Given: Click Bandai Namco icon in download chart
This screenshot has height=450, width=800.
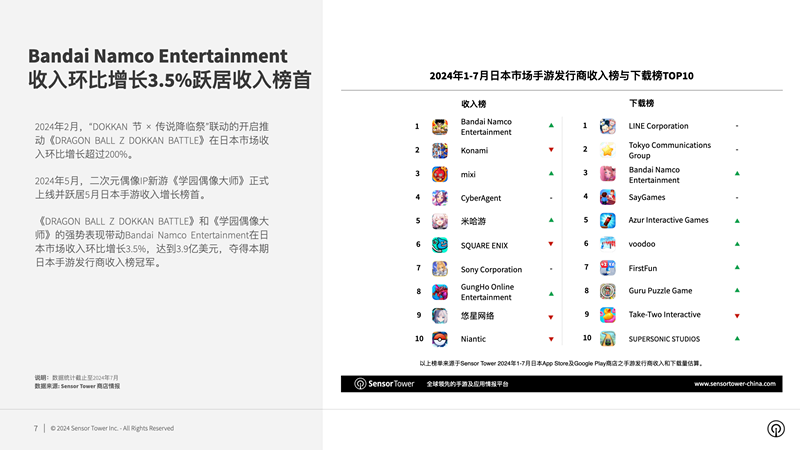Looking at the screenshot, I should coord(608,174).
